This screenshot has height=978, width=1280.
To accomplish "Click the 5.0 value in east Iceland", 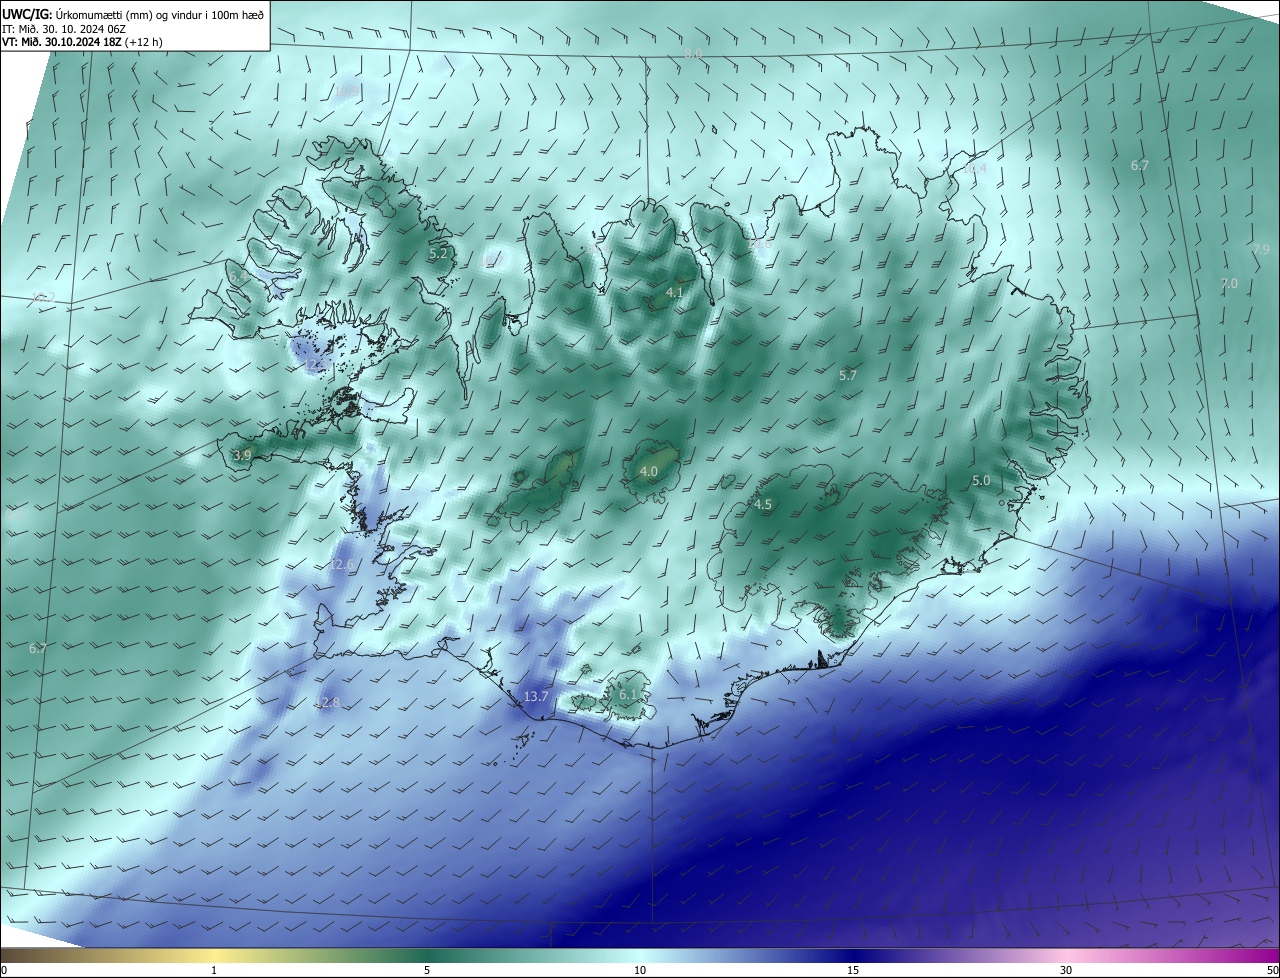I will (981, 480).
